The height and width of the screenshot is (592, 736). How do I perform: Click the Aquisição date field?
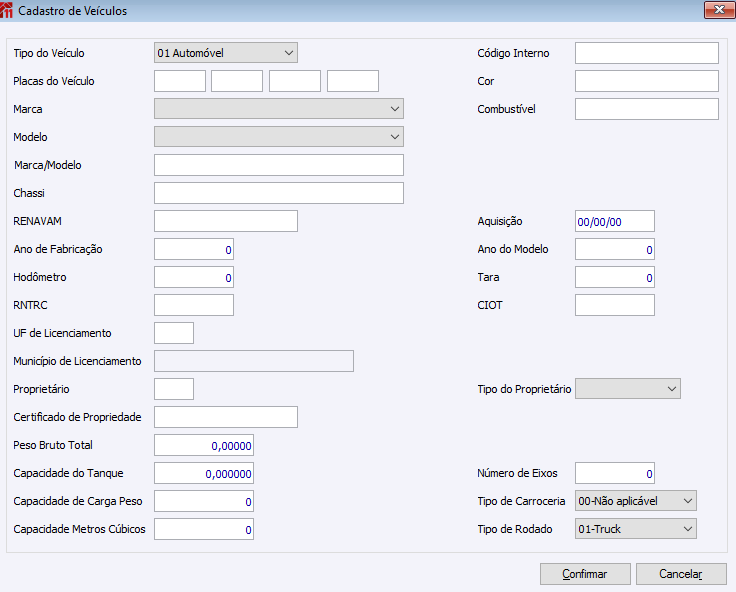pyautogui.click(x=615, y=221)
